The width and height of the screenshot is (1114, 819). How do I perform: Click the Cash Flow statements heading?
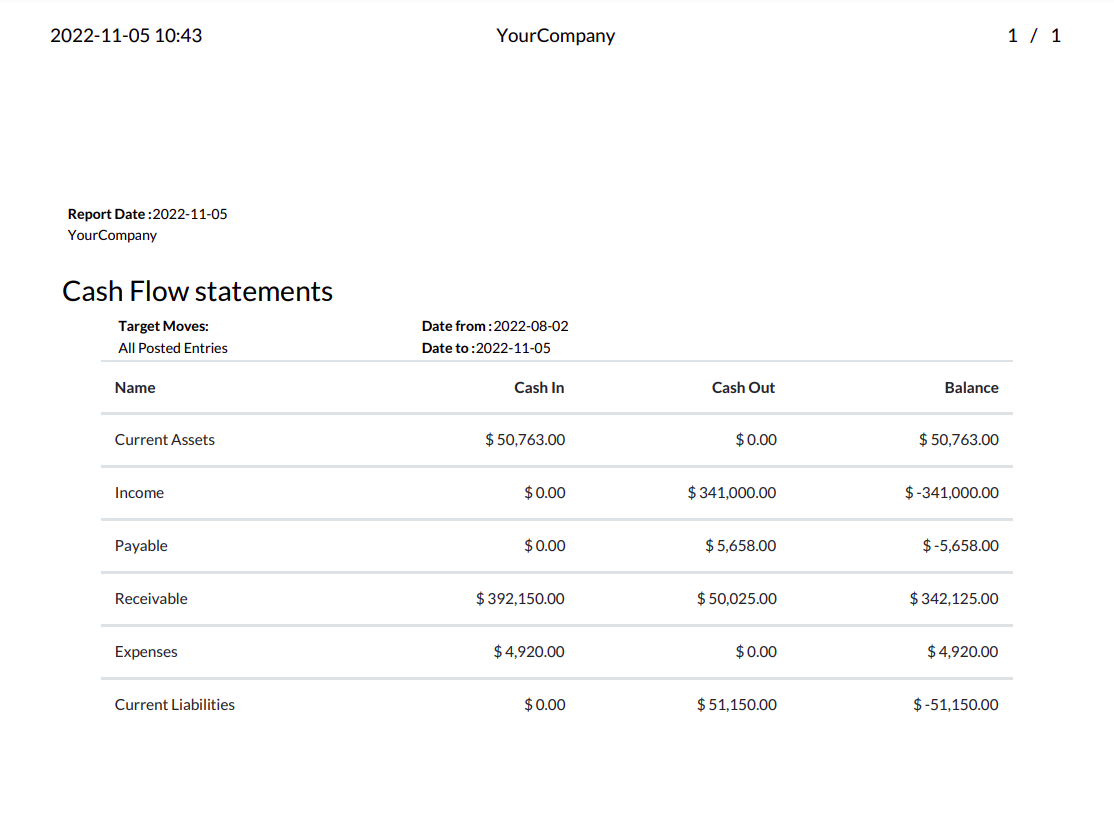click(198, 291)
